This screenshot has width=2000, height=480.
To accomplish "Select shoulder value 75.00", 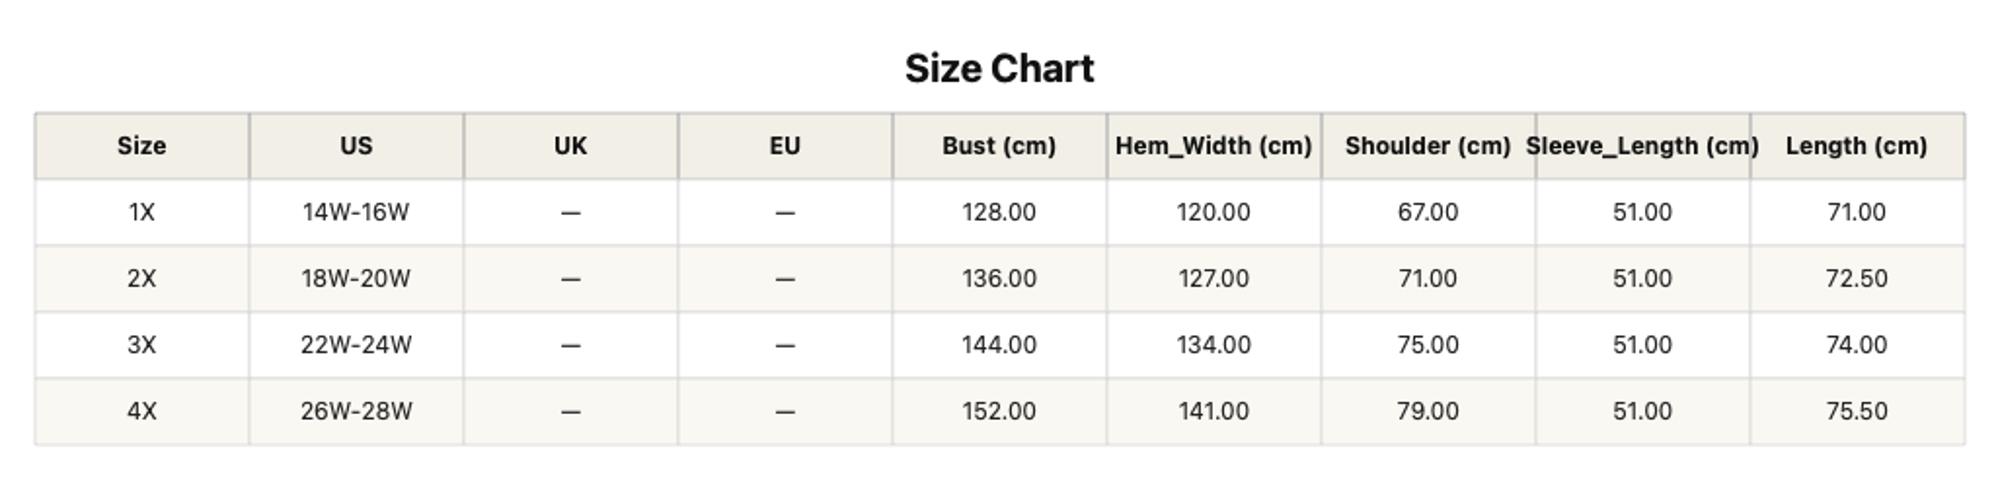I will coord(1428,345).
